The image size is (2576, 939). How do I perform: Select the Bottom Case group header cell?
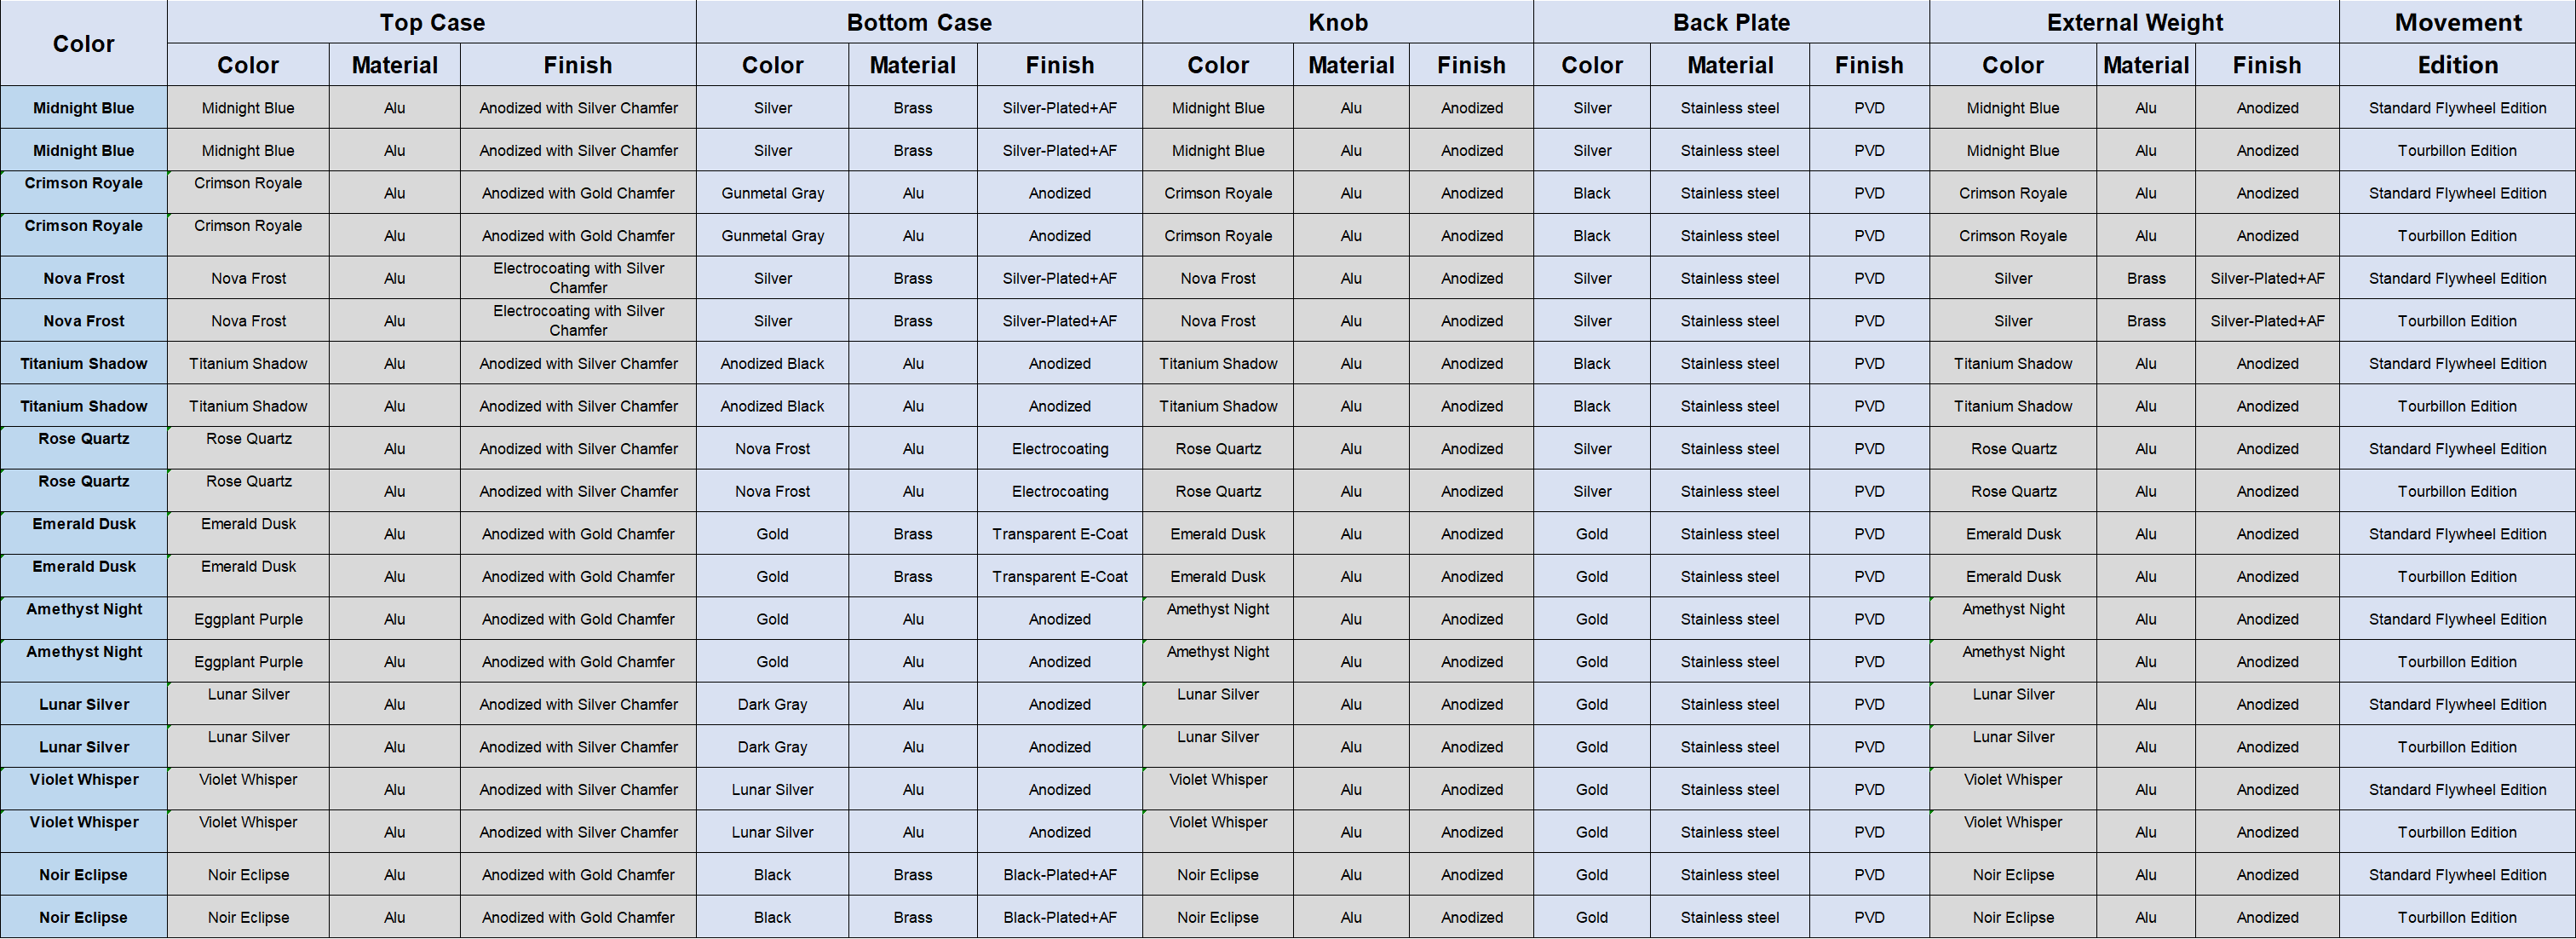918,22
